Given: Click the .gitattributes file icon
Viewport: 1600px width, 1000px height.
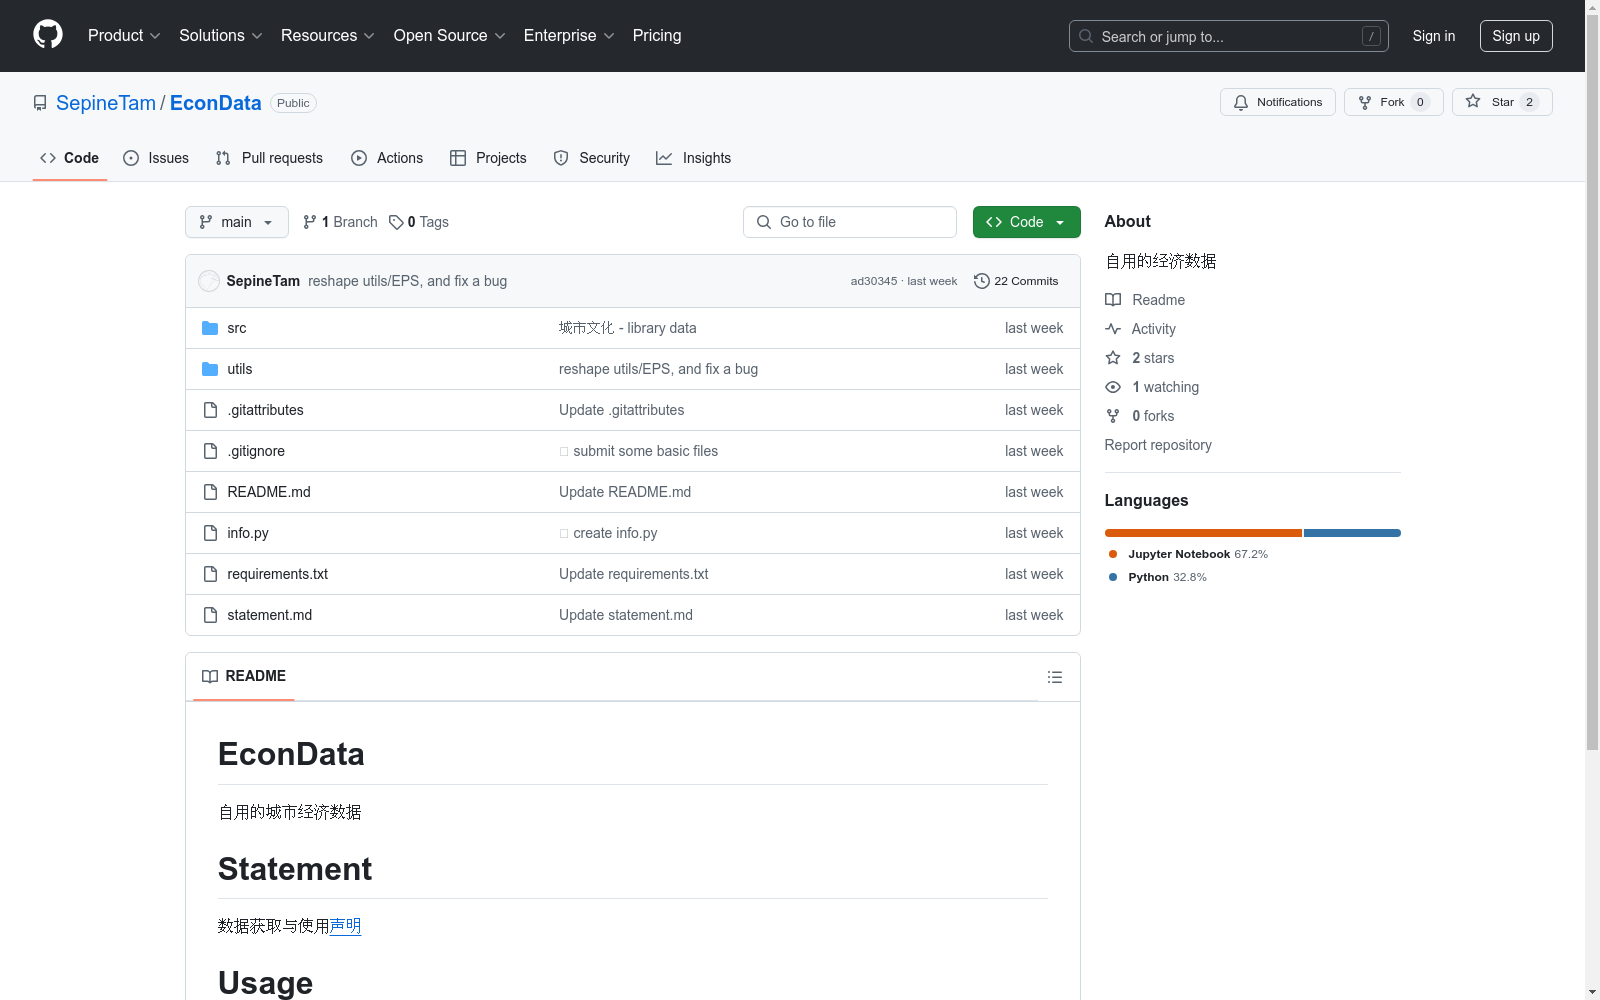Looking at the screenshot, I should pos(210,410).
